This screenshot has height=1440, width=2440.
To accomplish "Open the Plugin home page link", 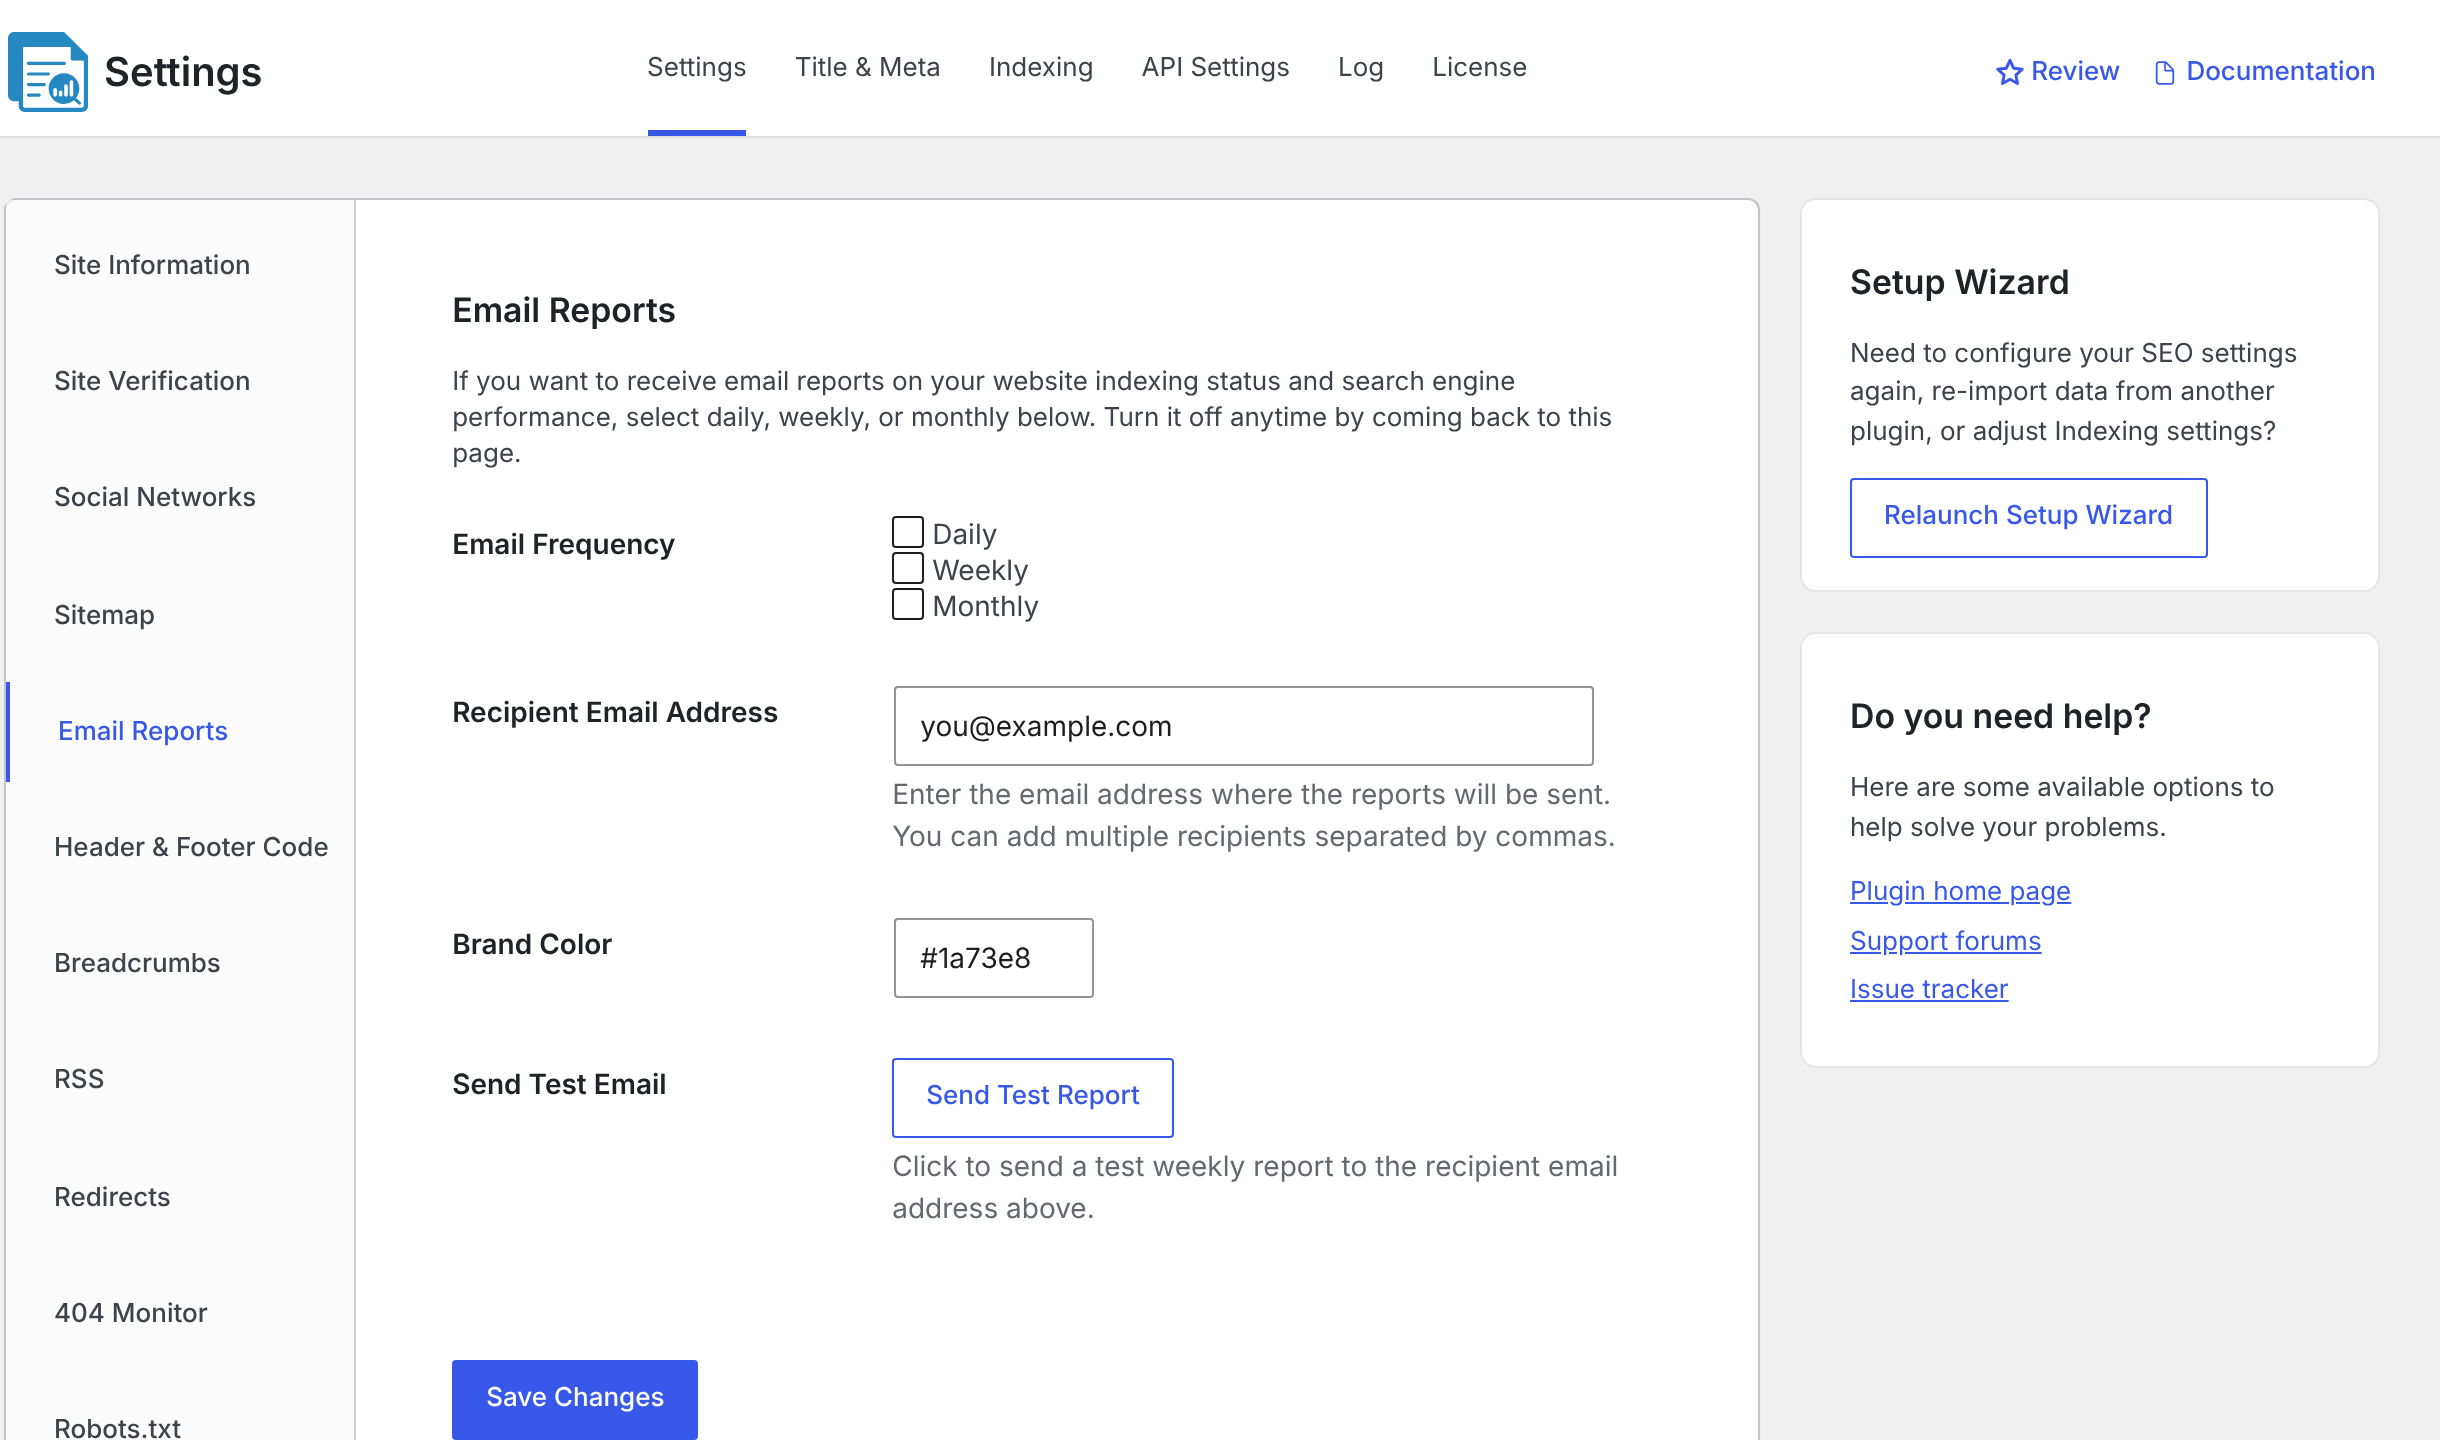I will click(1960, 891).
